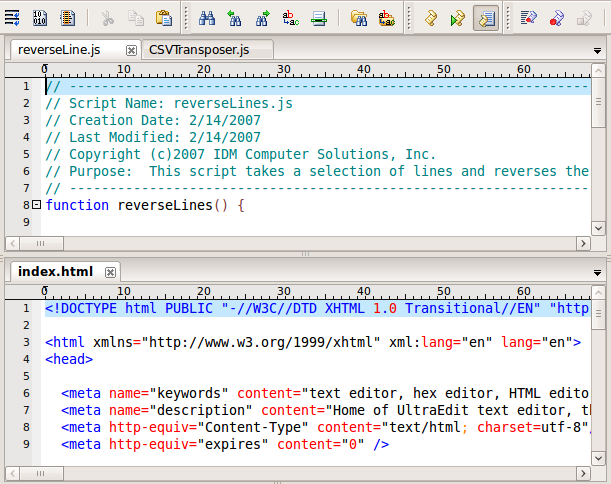Open Find in Files icon

click(358, 18)
